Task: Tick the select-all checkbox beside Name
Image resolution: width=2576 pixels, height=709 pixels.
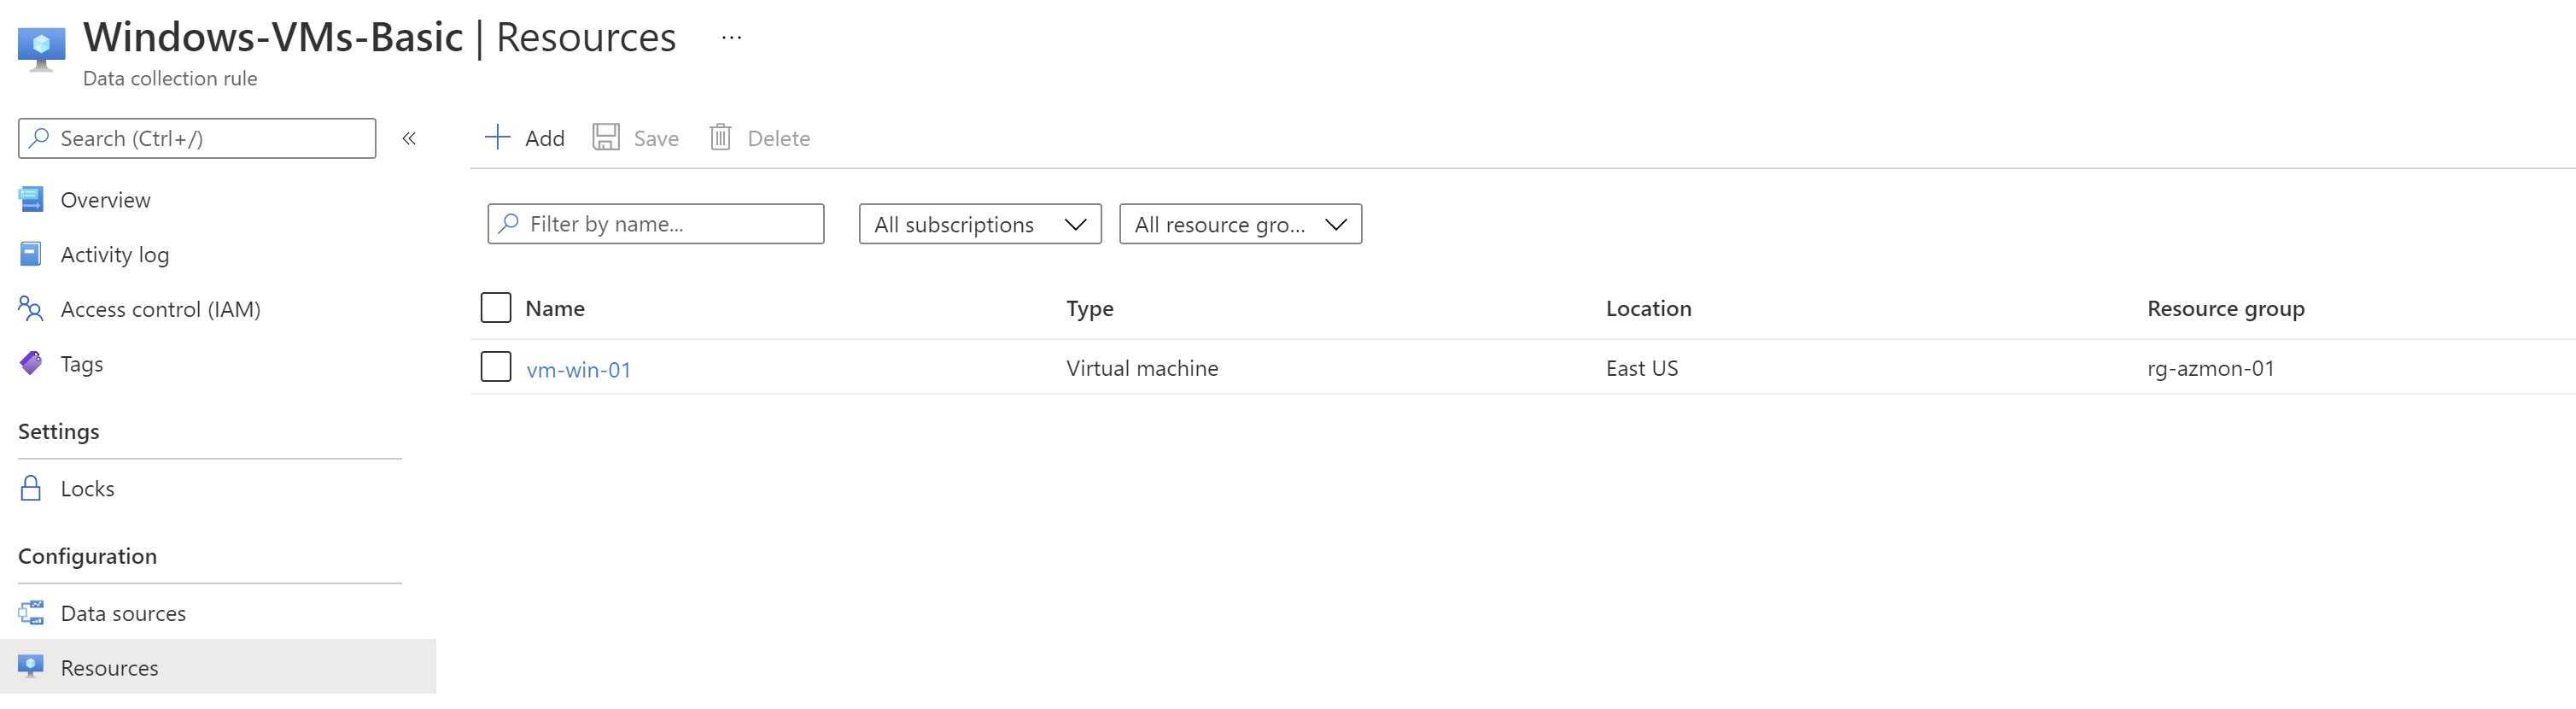Action: tap(496, 307)
